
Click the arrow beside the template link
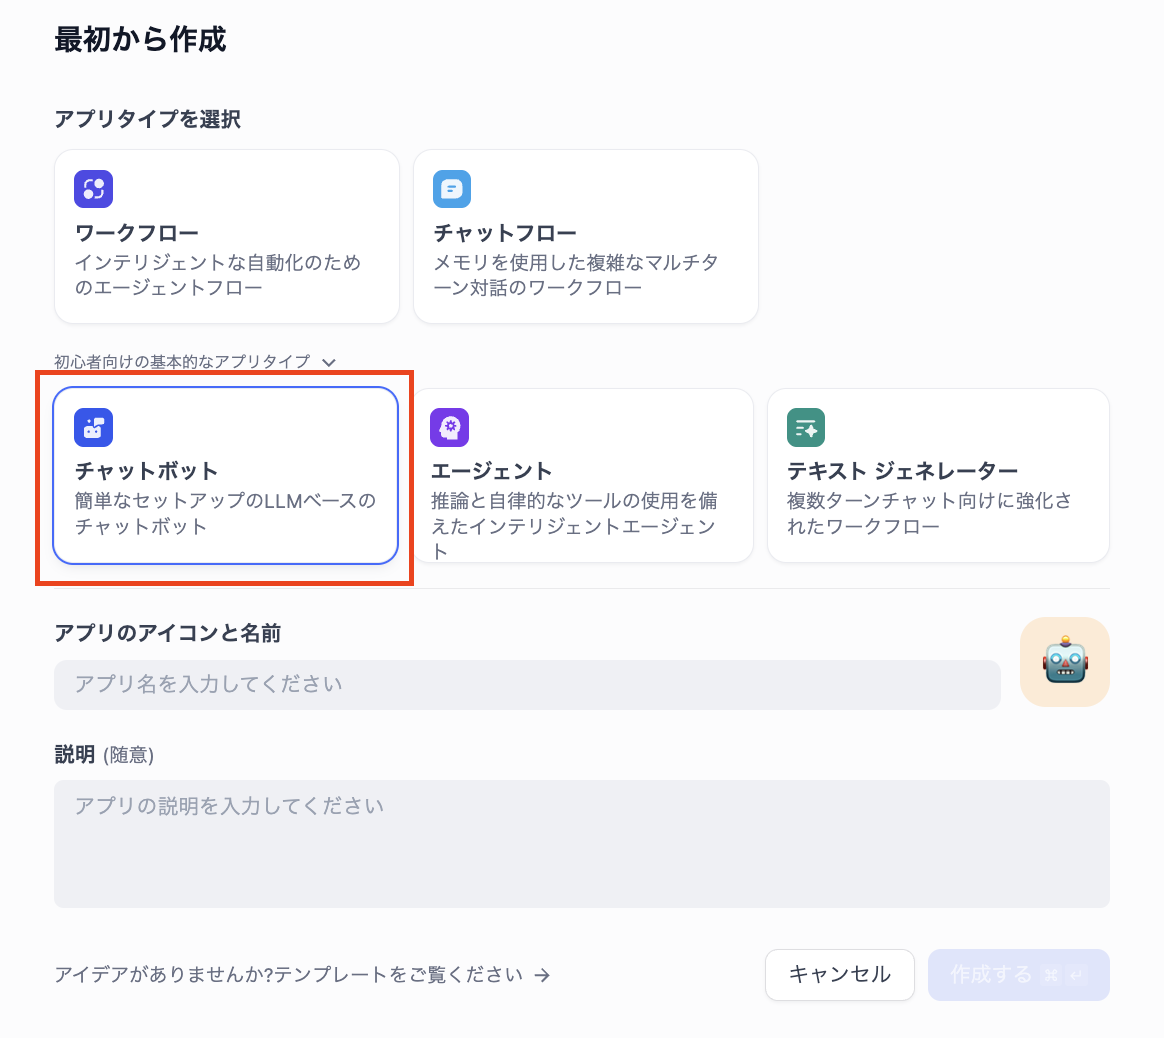(542, 975)
